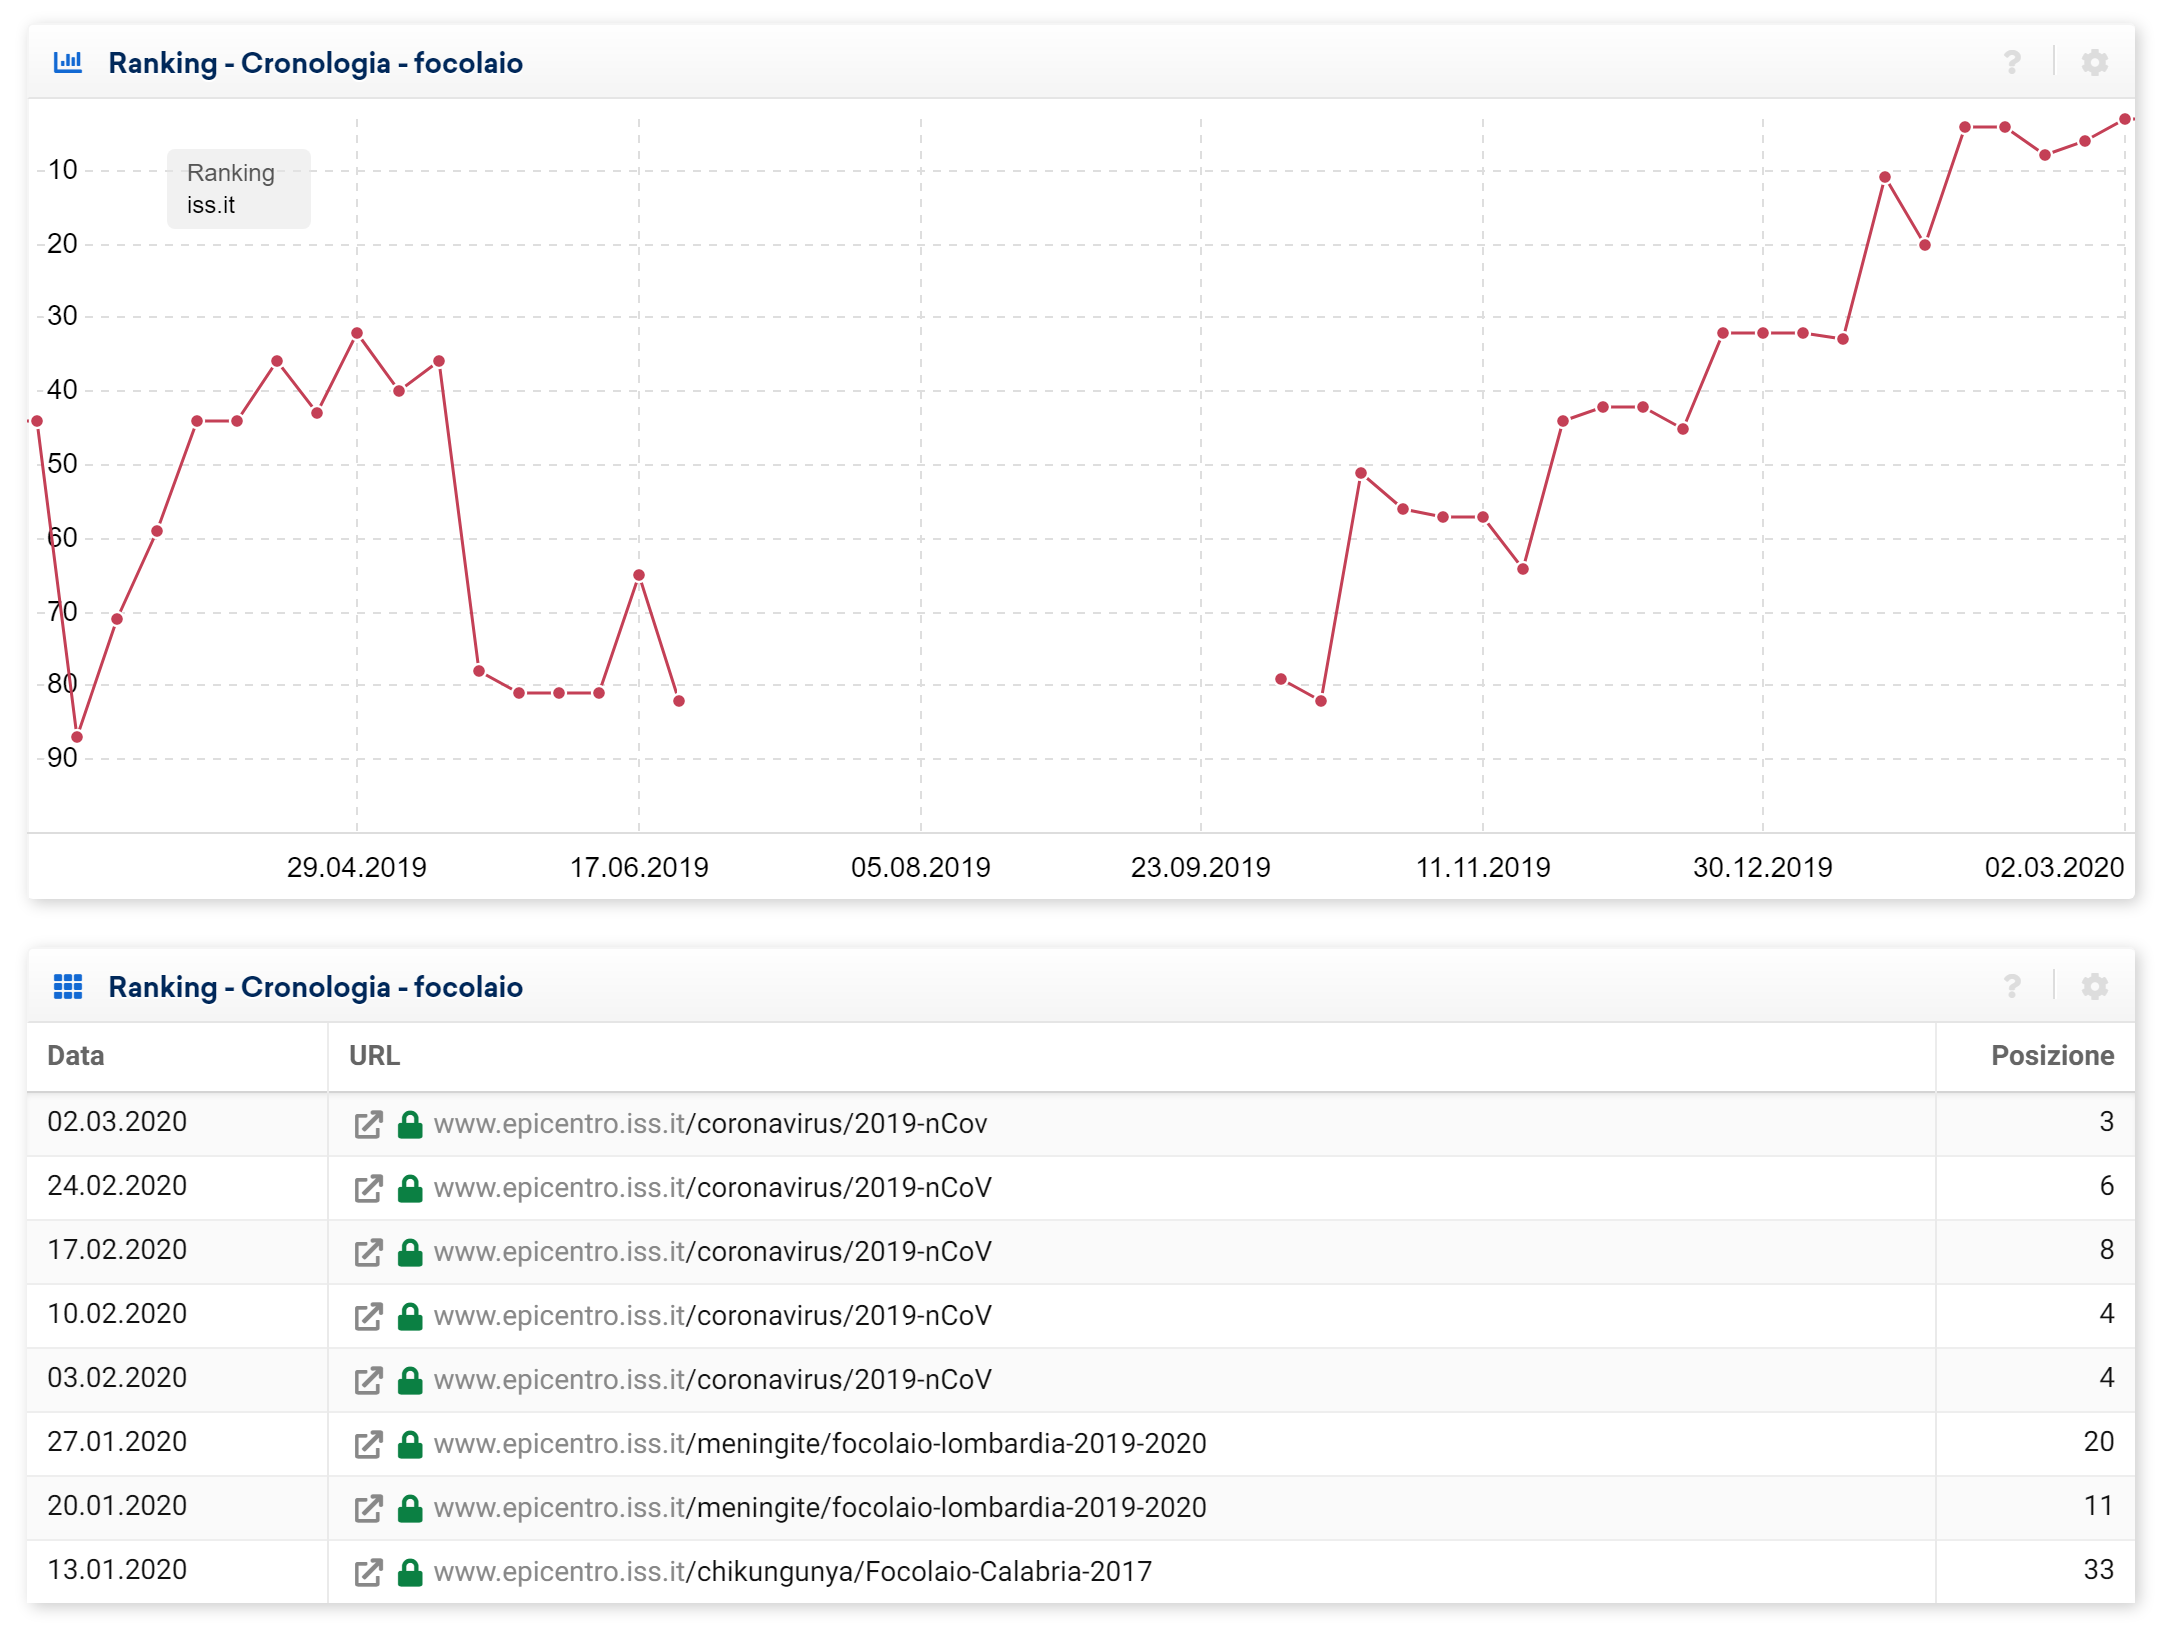Open external link icon for 13.01.2020 row
The image size is (2171, 1630).
click(368, 1573)
